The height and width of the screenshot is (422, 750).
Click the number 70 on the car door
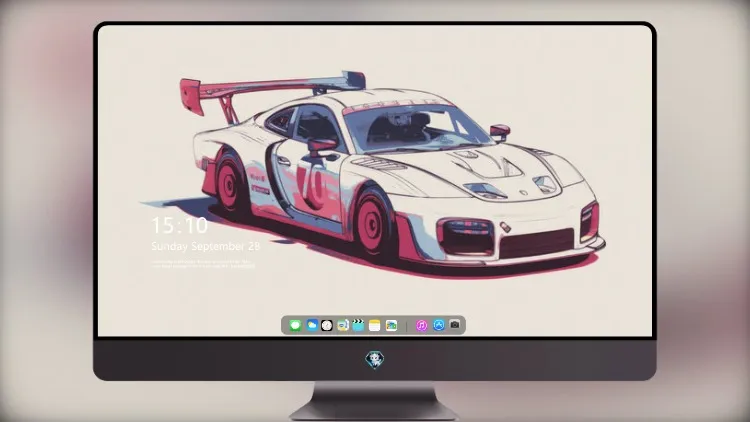point(312,184)
